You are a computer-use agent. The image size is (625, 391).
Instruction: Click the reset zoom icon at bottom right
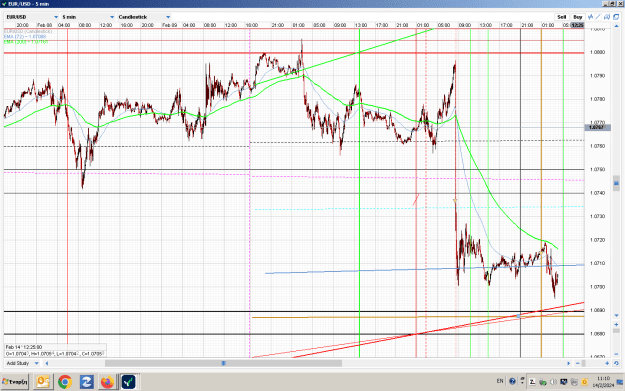(x=616, y=363)
